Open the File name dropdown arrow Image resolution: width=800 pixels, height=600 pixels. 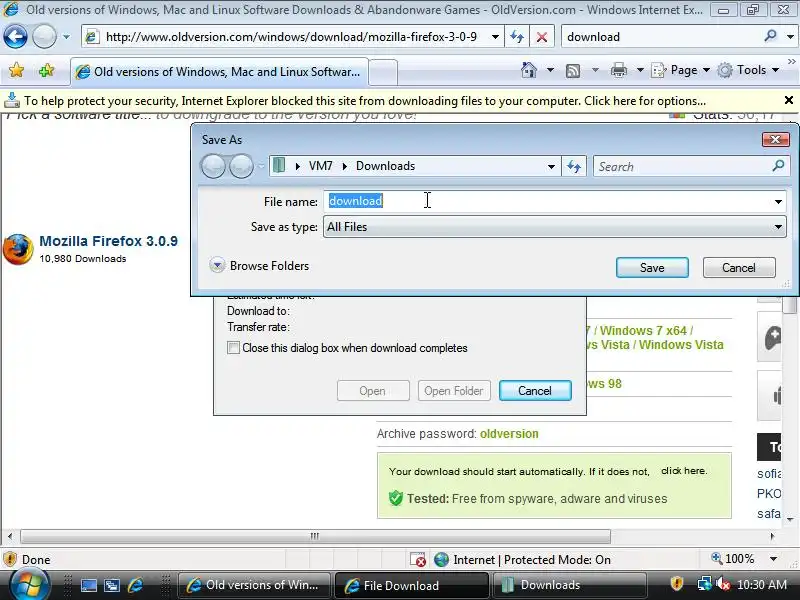point(778,202)
